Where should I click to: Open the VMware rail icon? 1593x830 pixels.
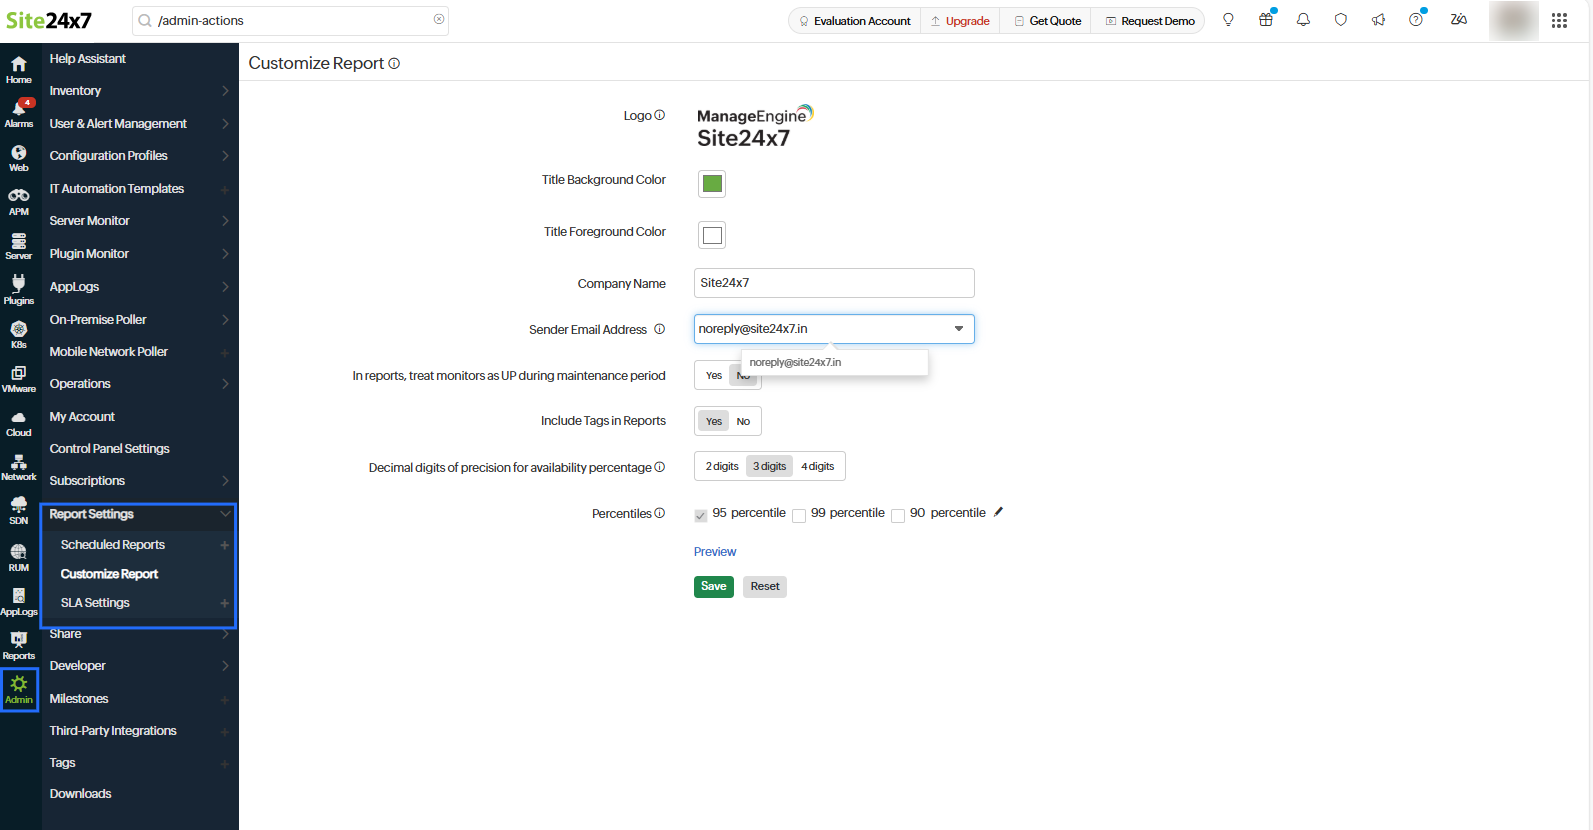pyautogui.click(x=19, y=378)
